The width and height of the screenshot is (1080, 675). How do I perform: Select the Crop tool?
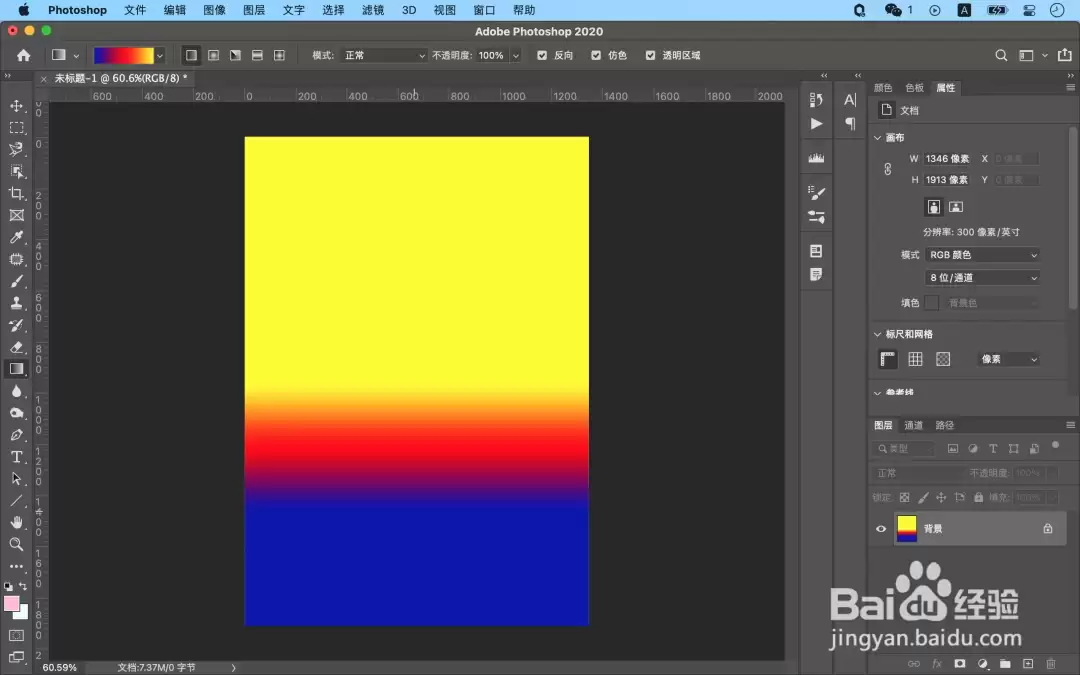click(17, 194)
